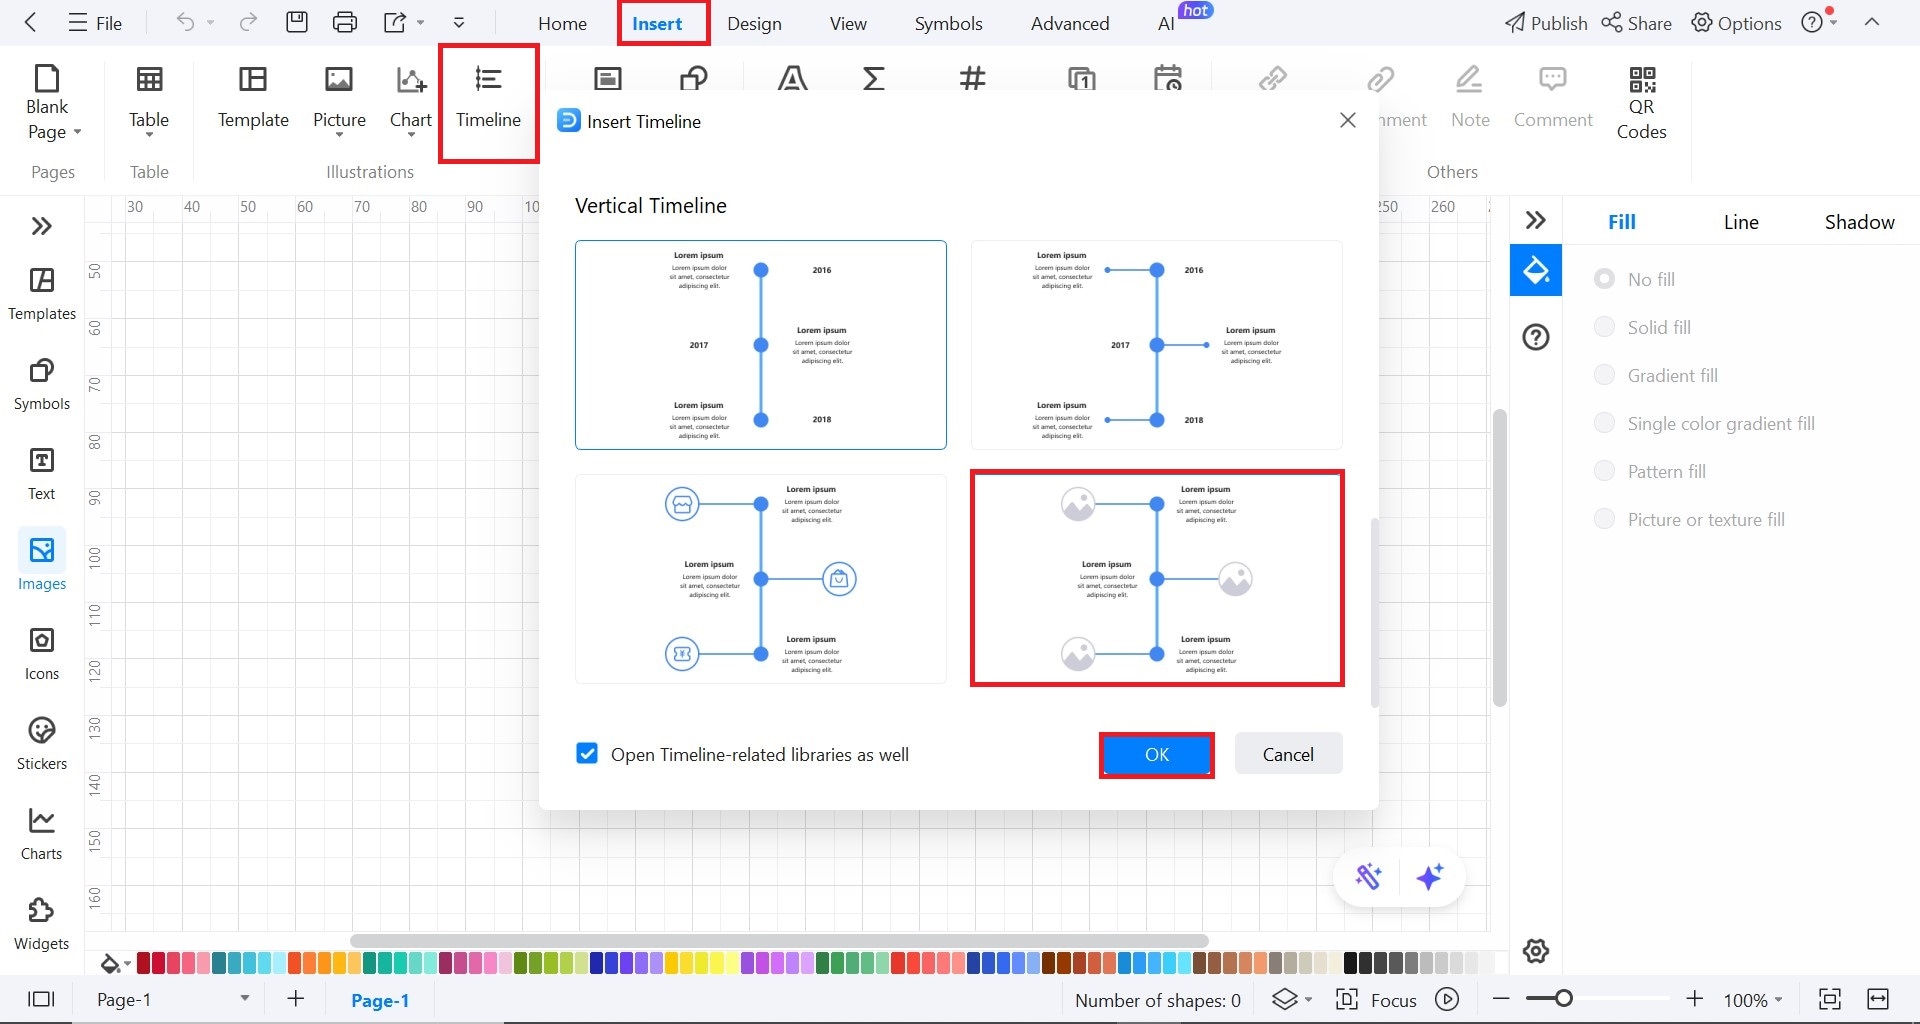Collapse the ribbon with the up chevron

[1872, 22]
